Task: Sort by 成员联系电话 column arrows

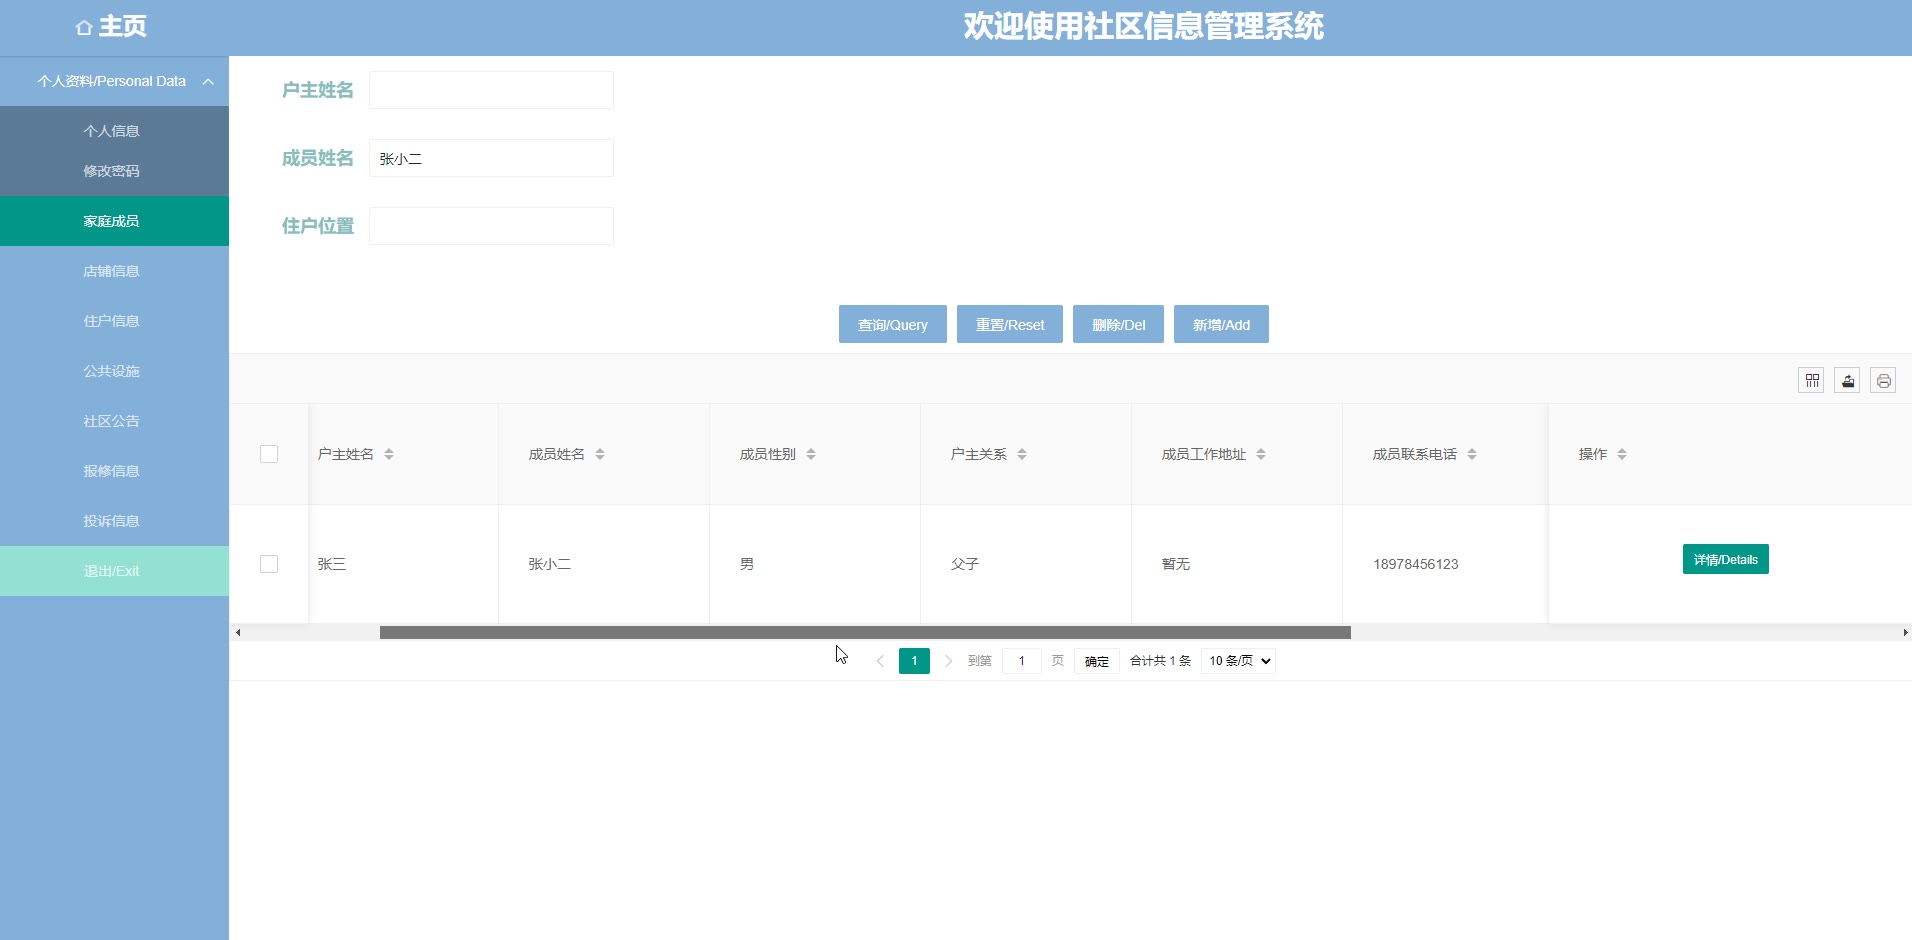Action: [1472, 454]
